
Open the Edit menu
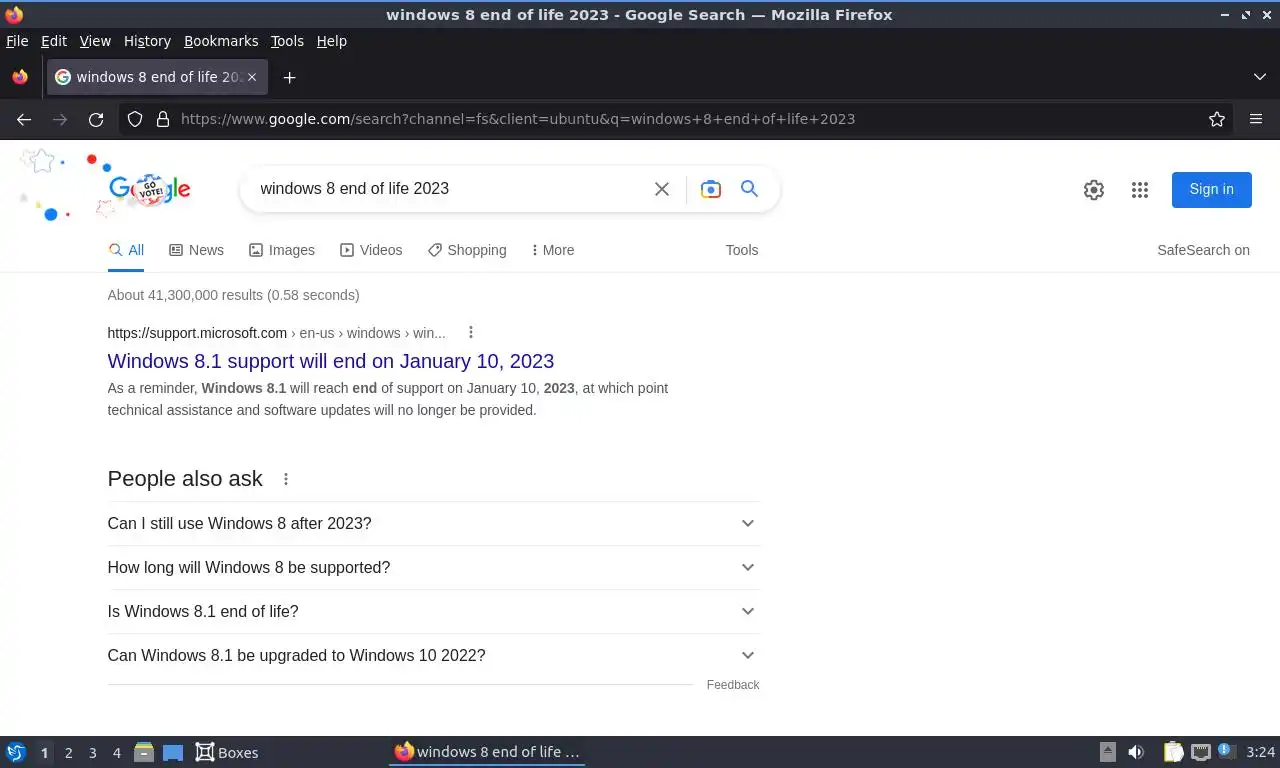coord(54,41)
